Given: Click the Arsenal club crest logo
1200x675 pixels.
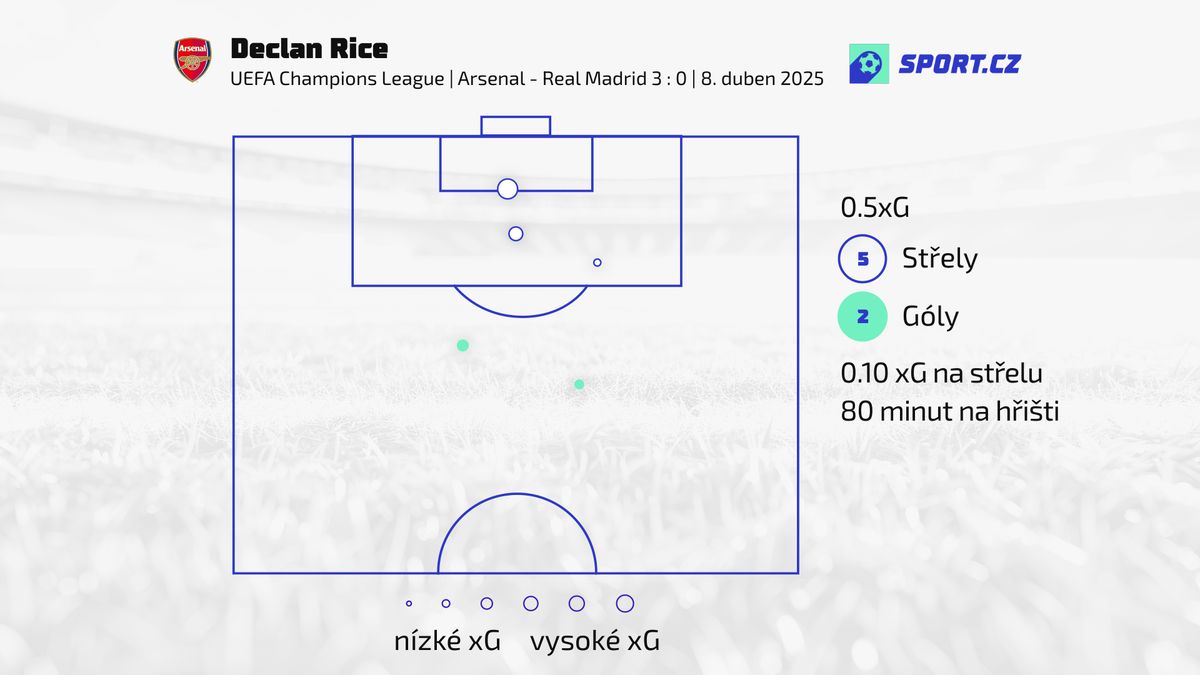Looking at the screenshot, I should point(193,60).
